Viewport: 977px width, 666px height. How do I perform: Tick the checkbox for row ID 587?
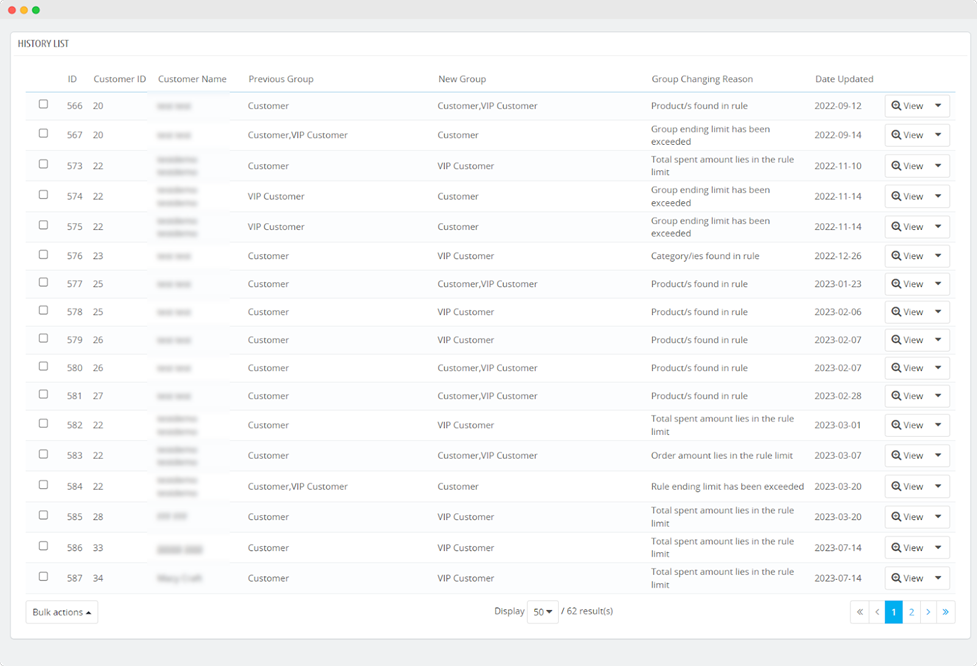(x=43, y=576)
